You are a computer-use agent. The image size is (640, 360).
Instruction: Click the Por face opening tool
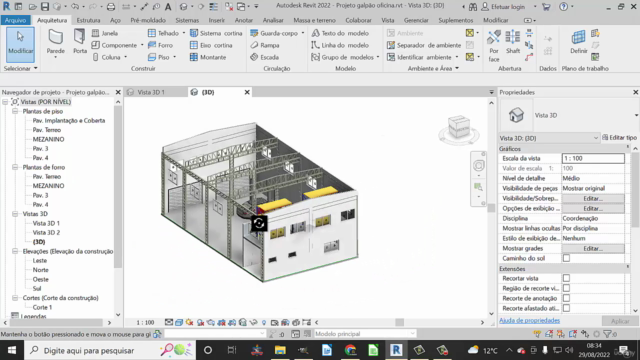pos(494,46)
